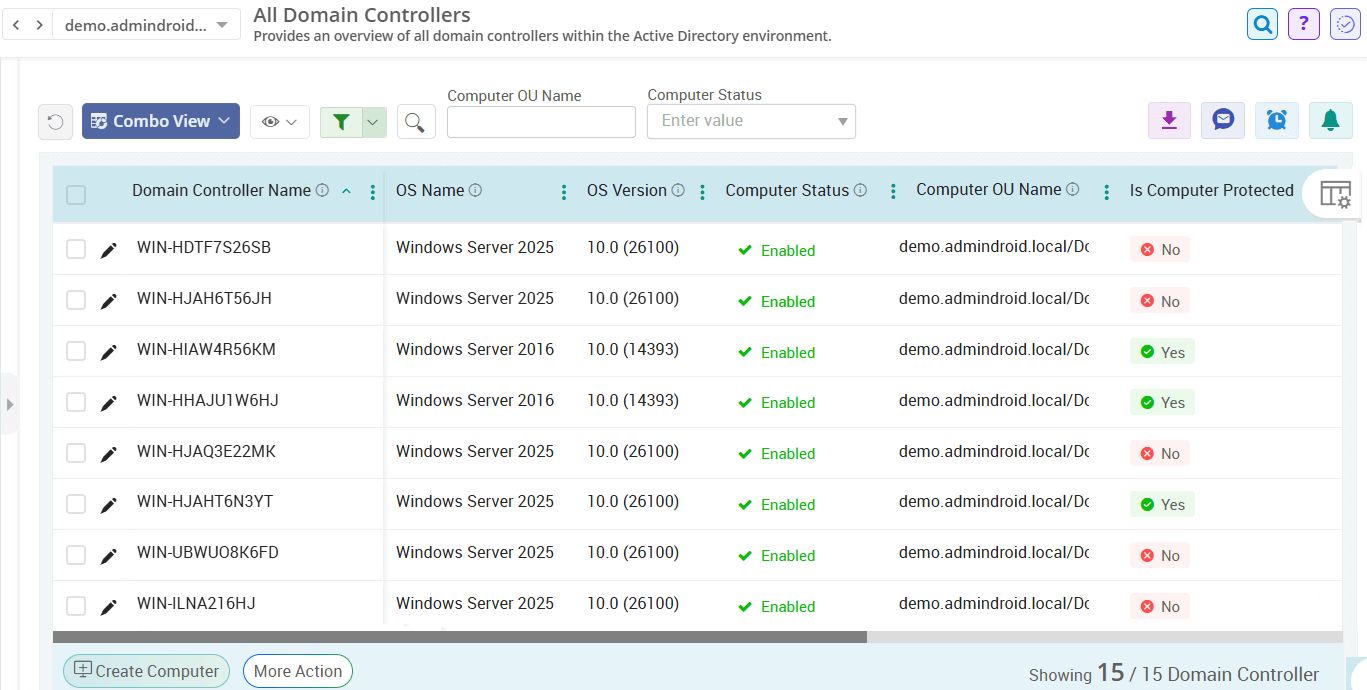Open the email report icon
This screenshot has height=690, width=1367.
(x=1223, y=120)
